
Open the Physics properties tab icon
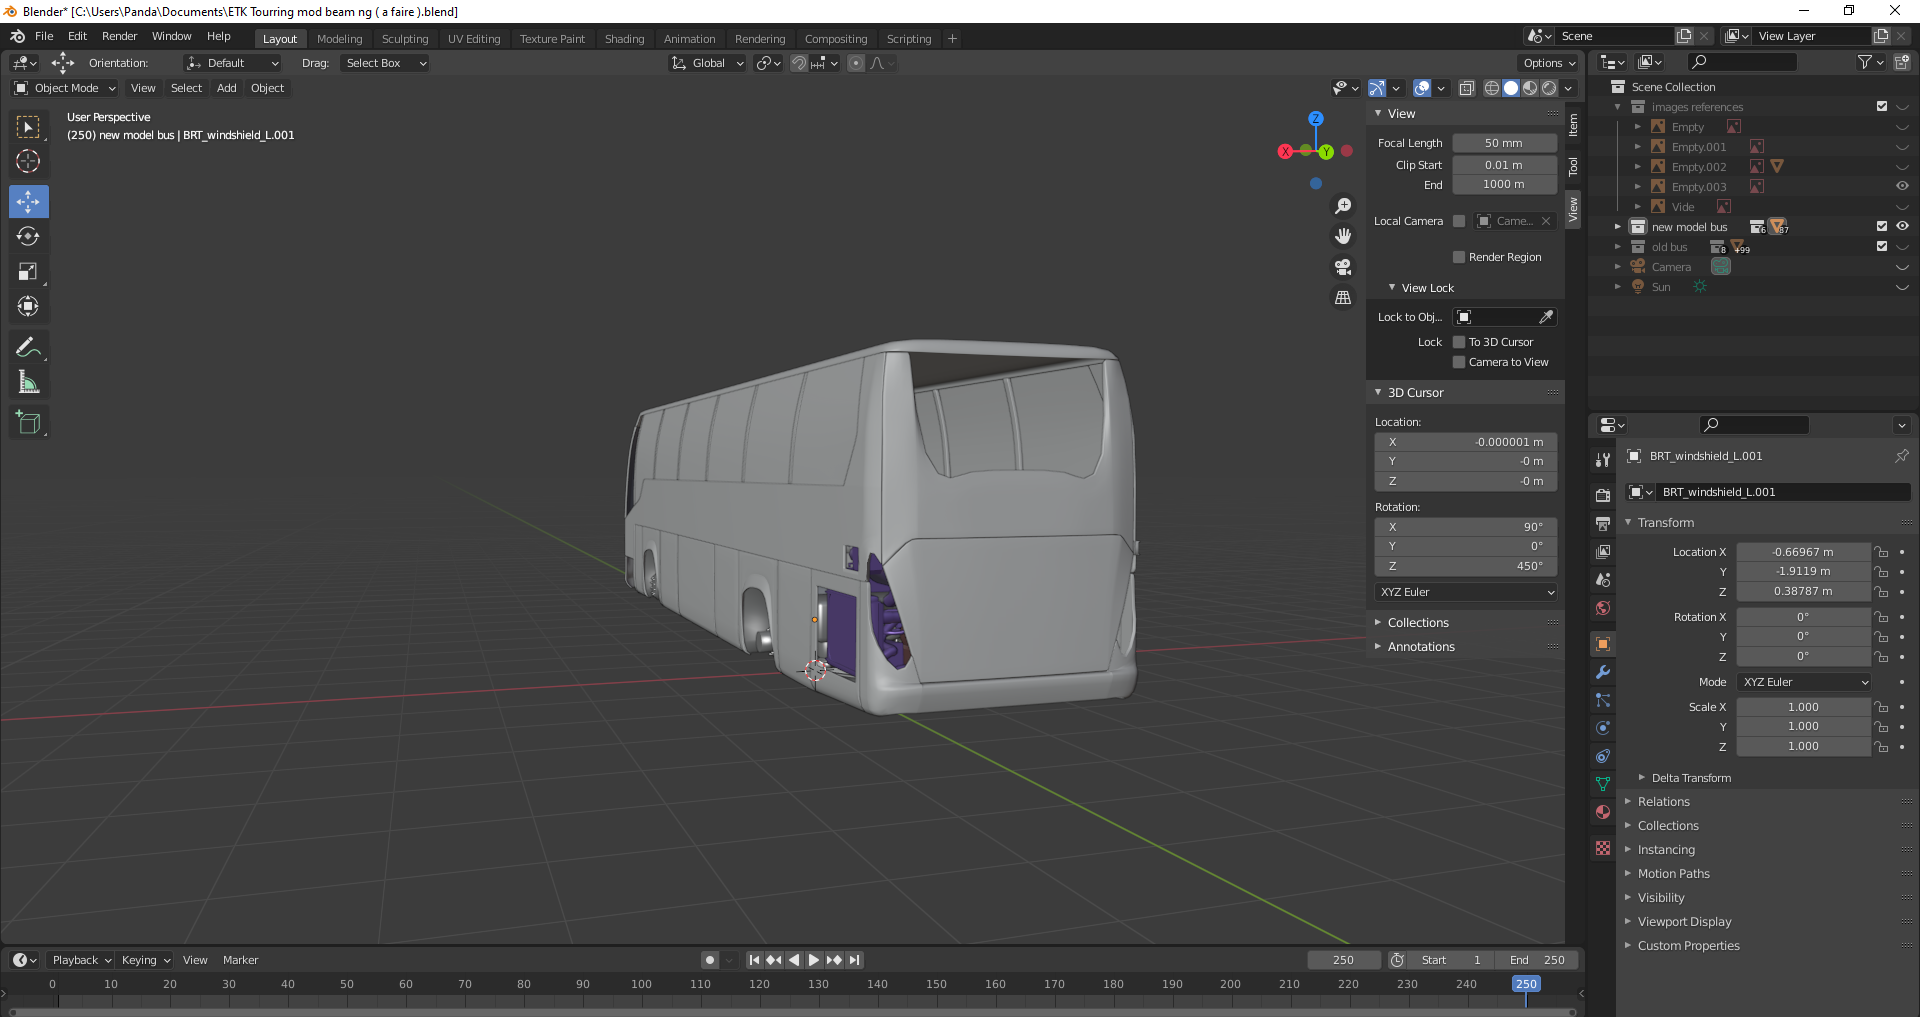1603,728
